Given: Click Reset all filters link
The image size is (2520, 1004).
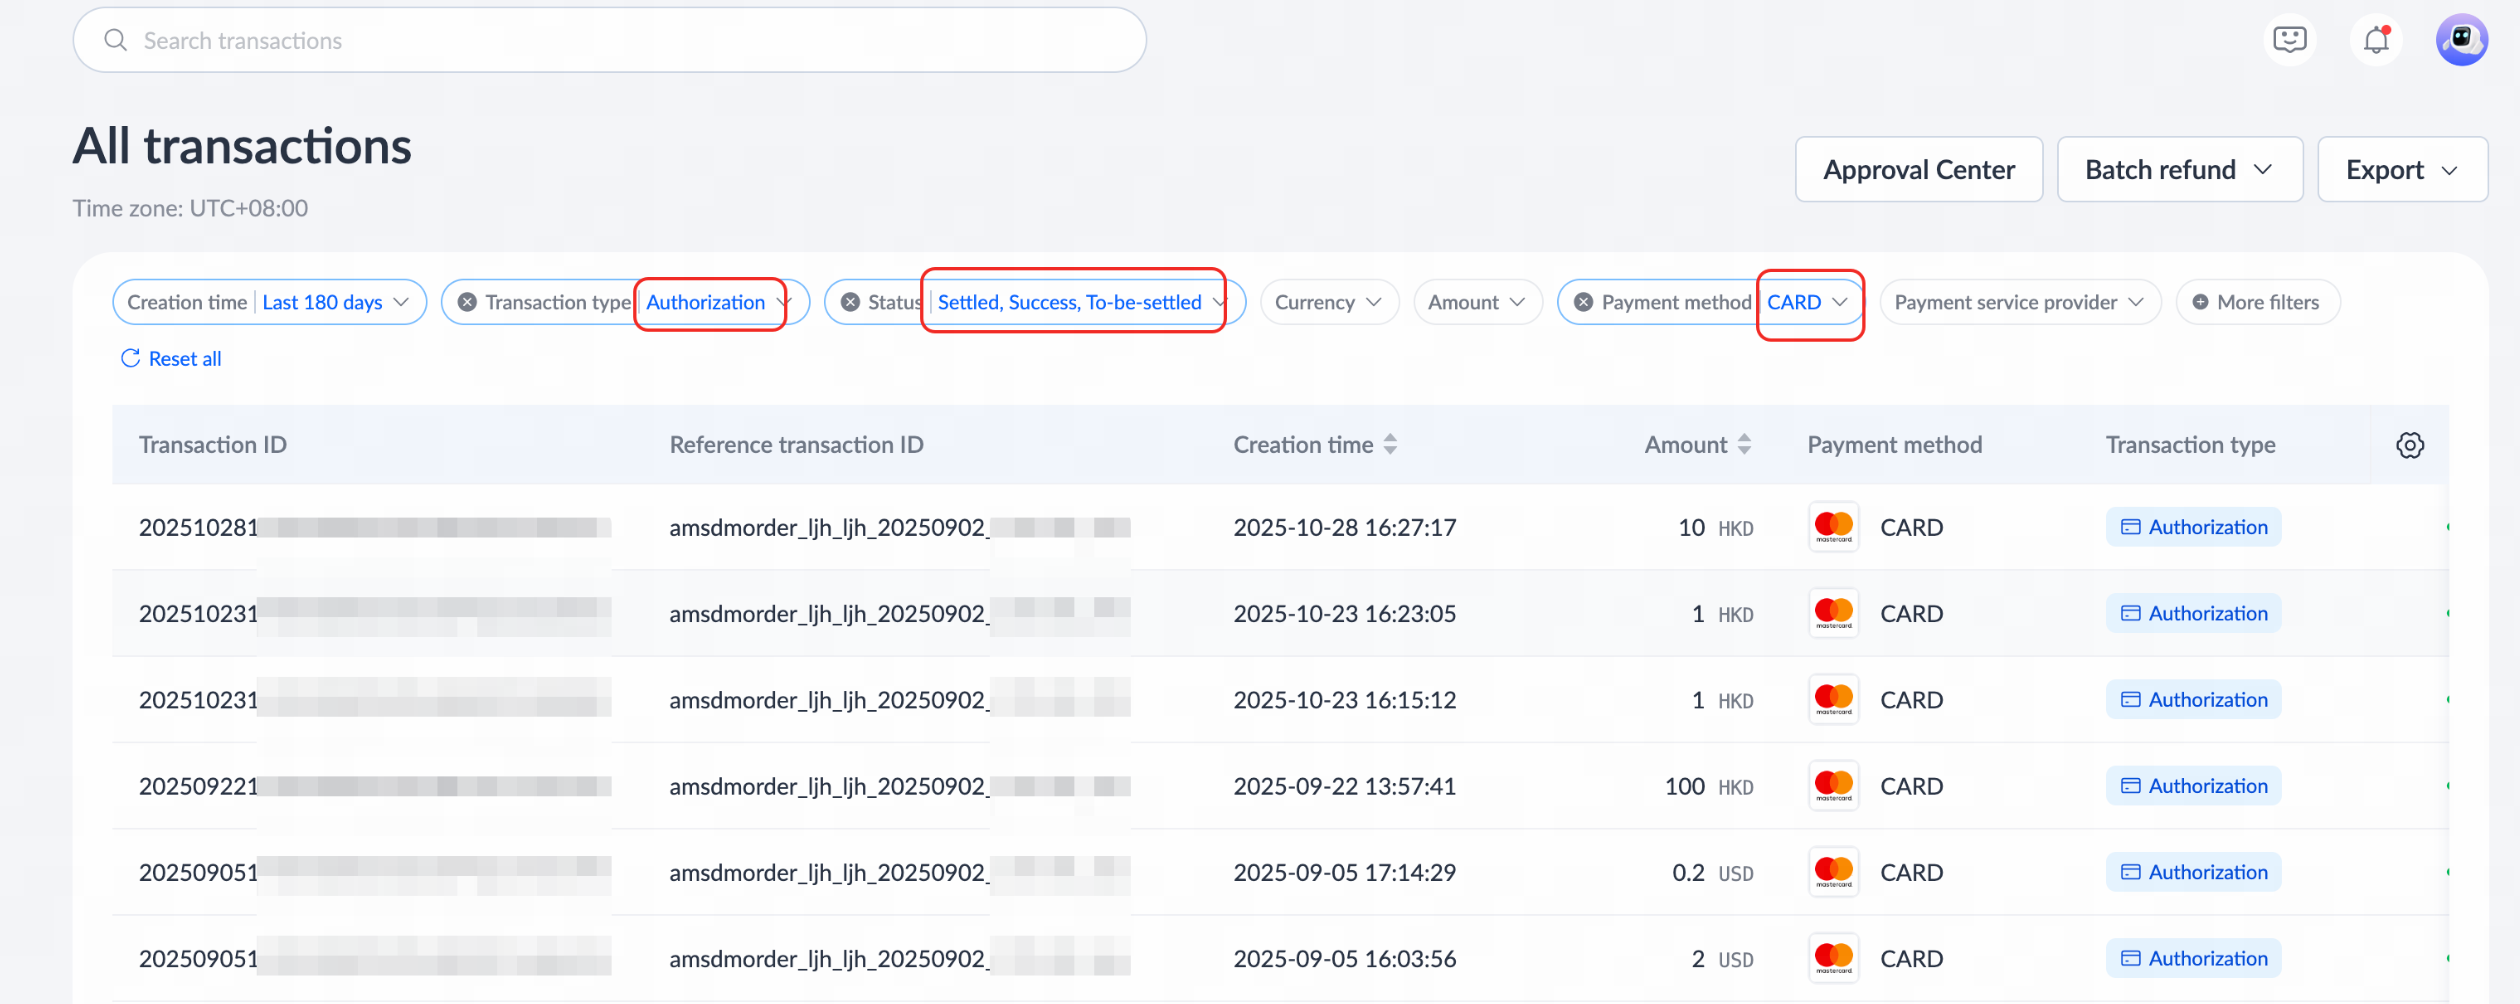Looking at the screenshot, I should [x=171, y=359].
